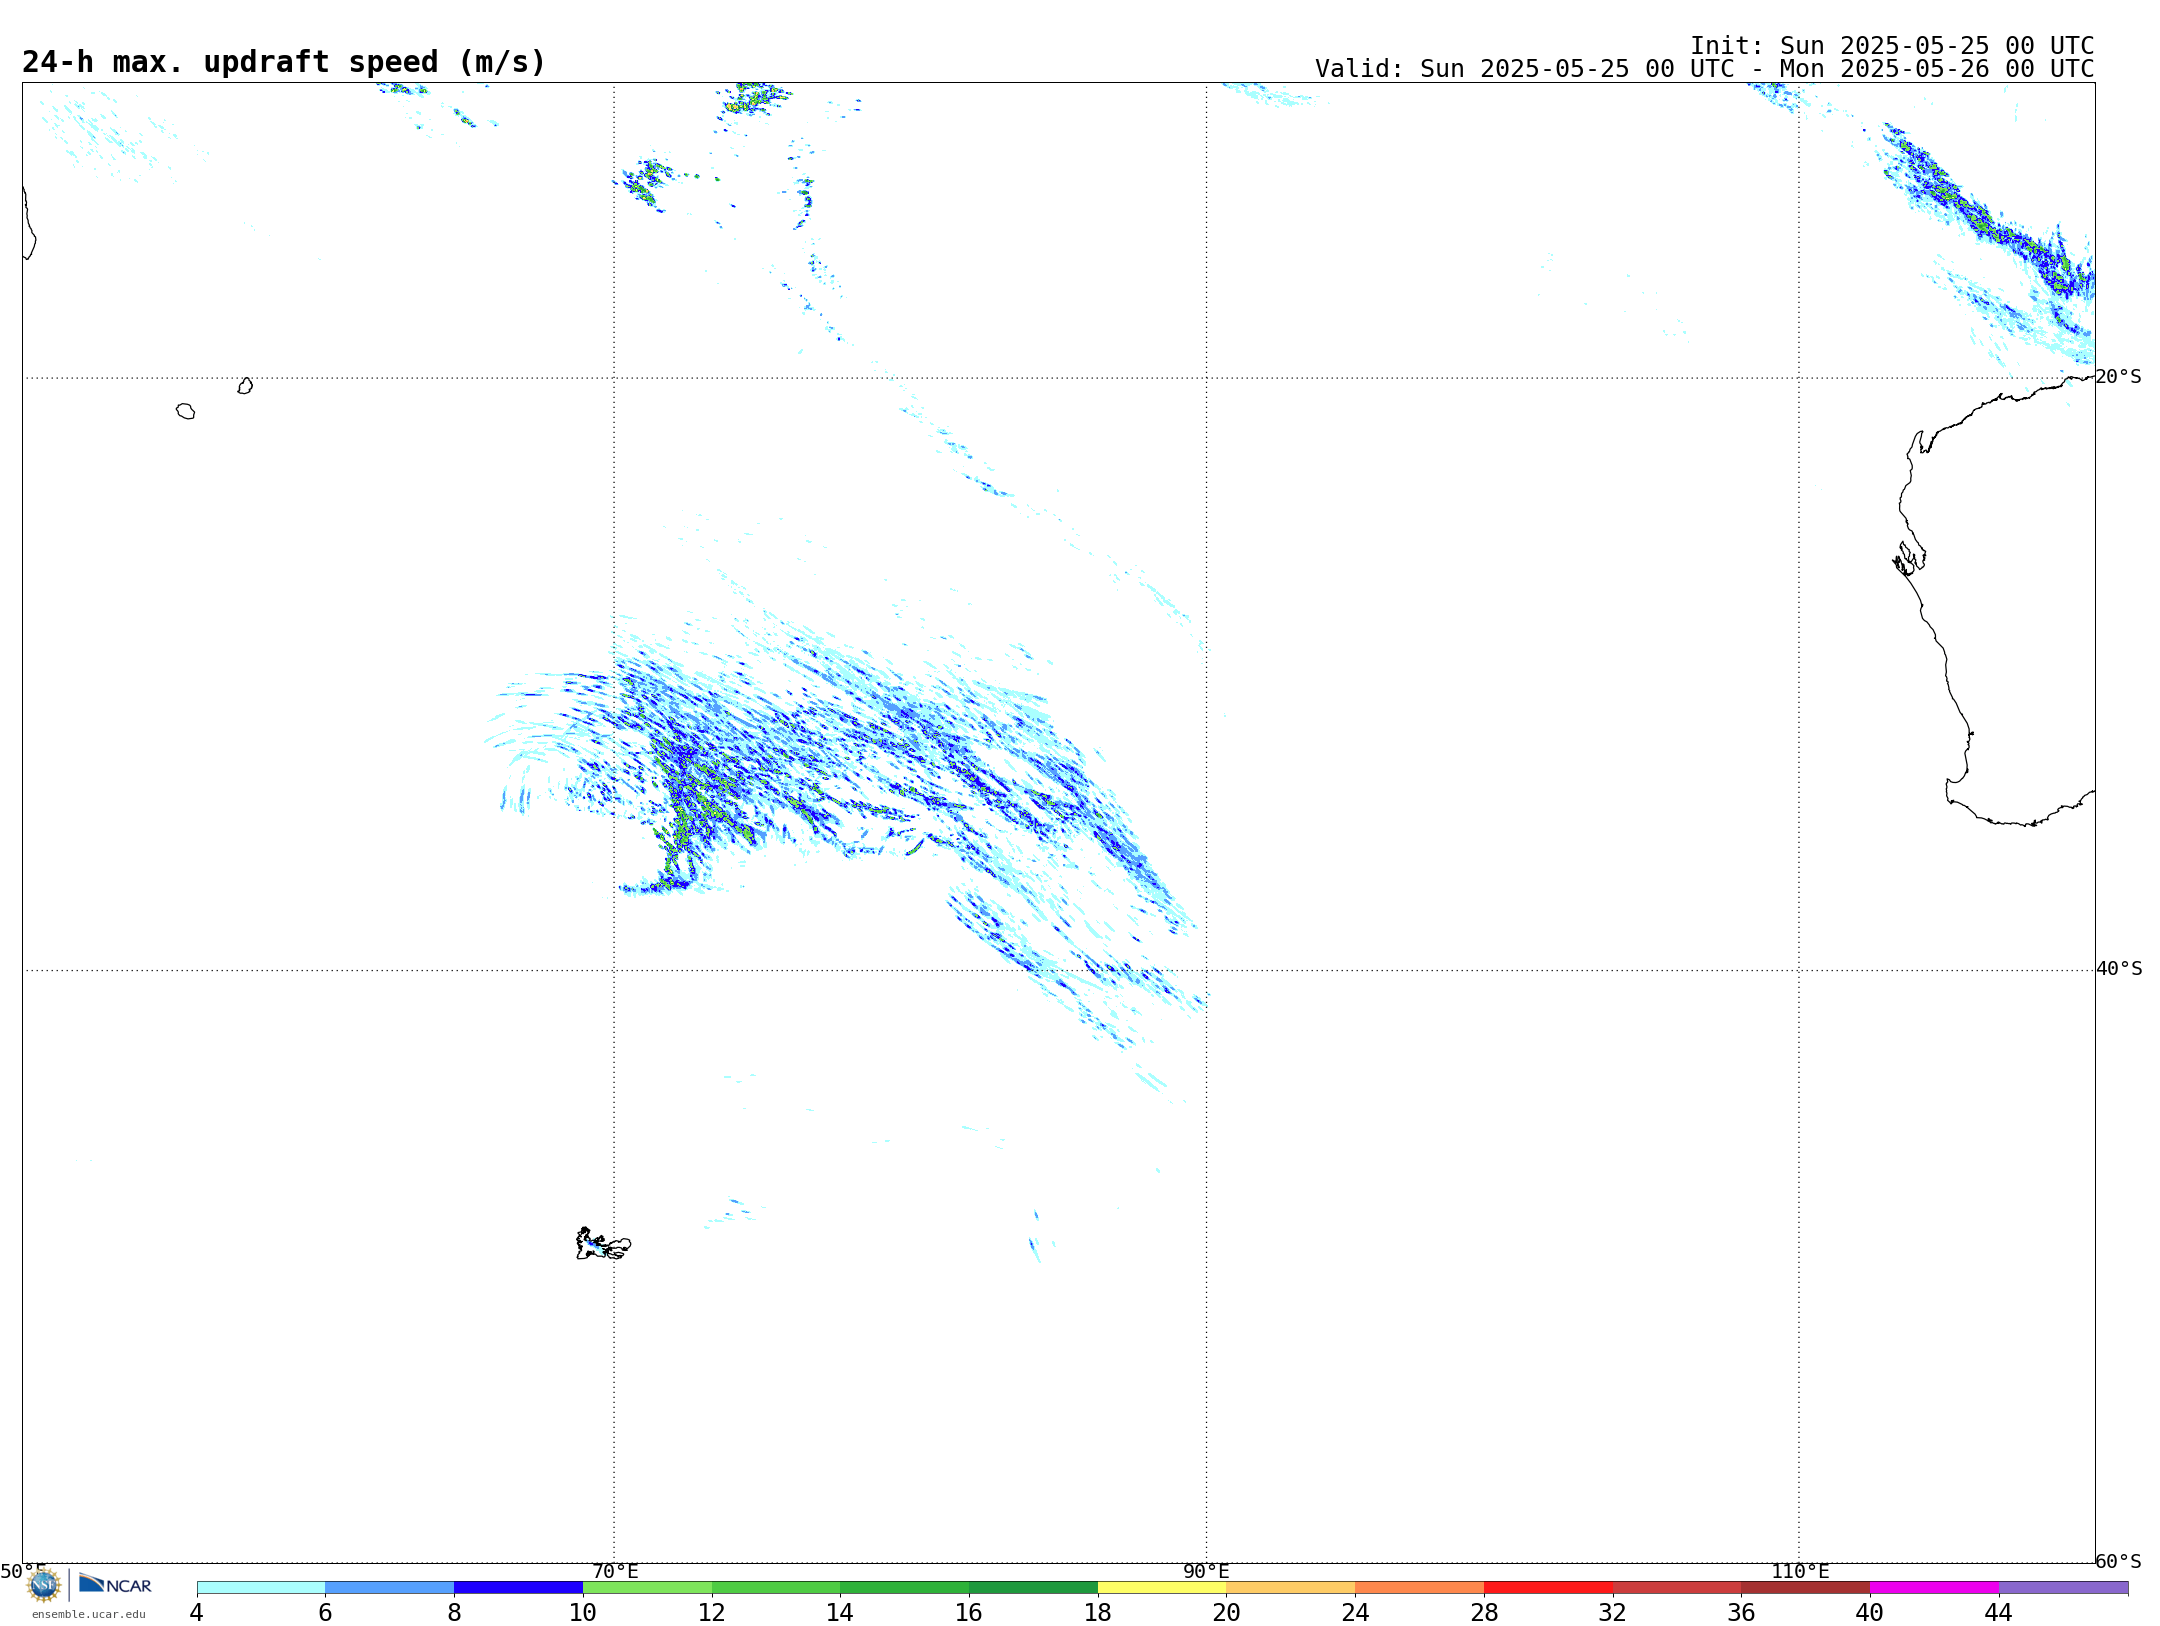Screen dimensions: 2160x1626
Task: Click the NSF logo icon
Action: click(44, 1584)
